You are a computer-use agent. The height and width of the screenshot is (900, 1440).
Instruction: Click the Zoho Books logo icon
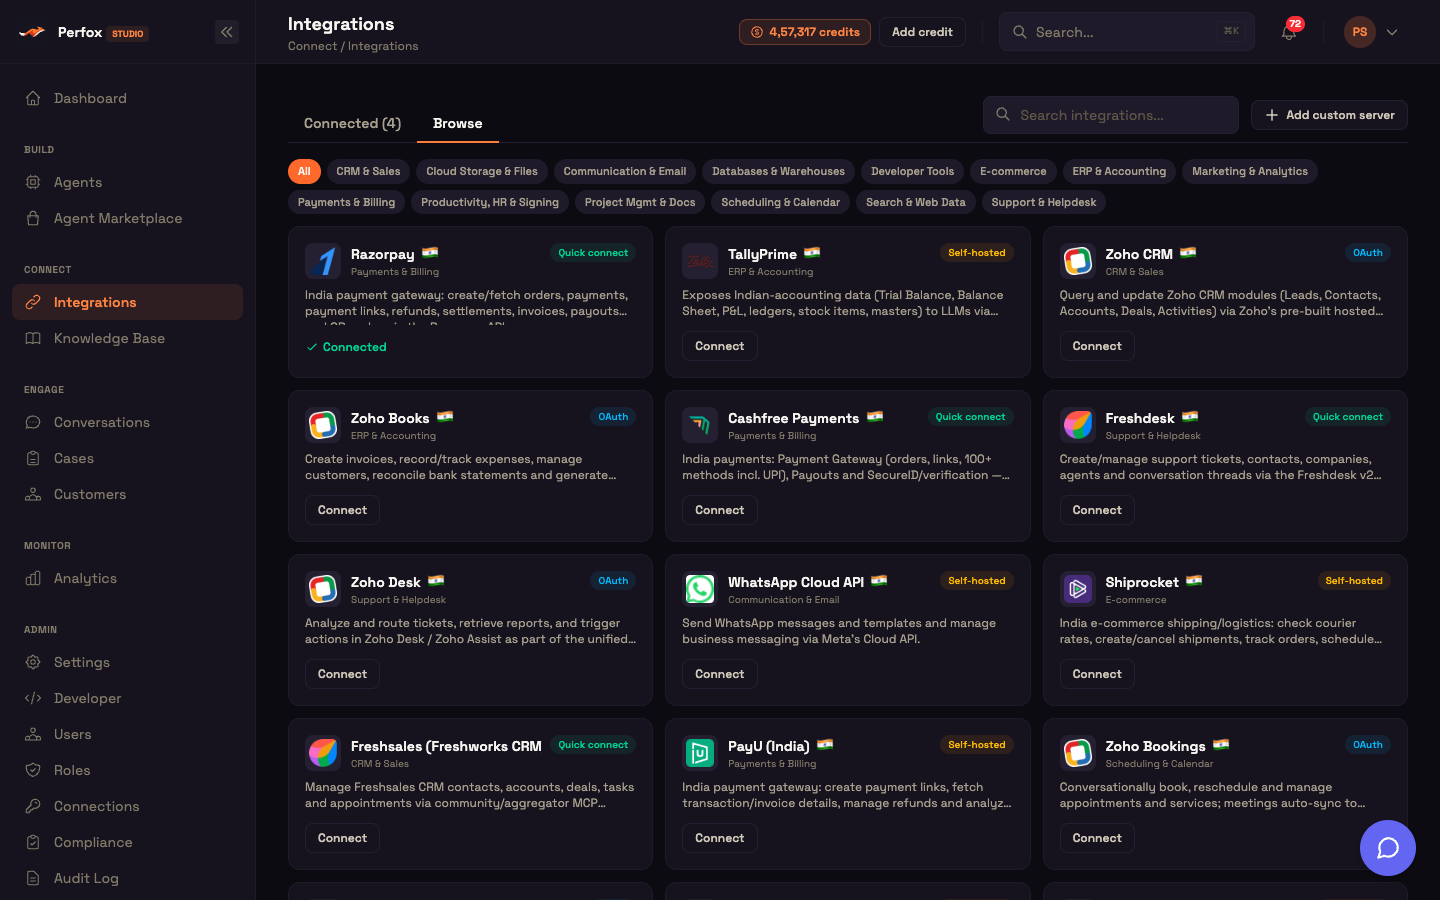pos(322,425)
